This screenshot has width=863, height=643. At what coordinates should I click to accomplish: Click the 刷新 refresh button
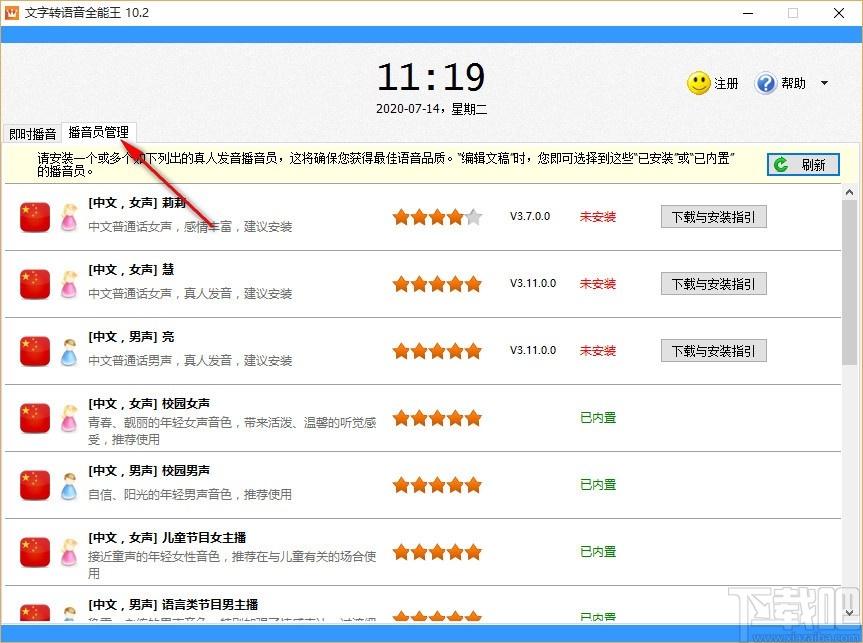[803, 165]
